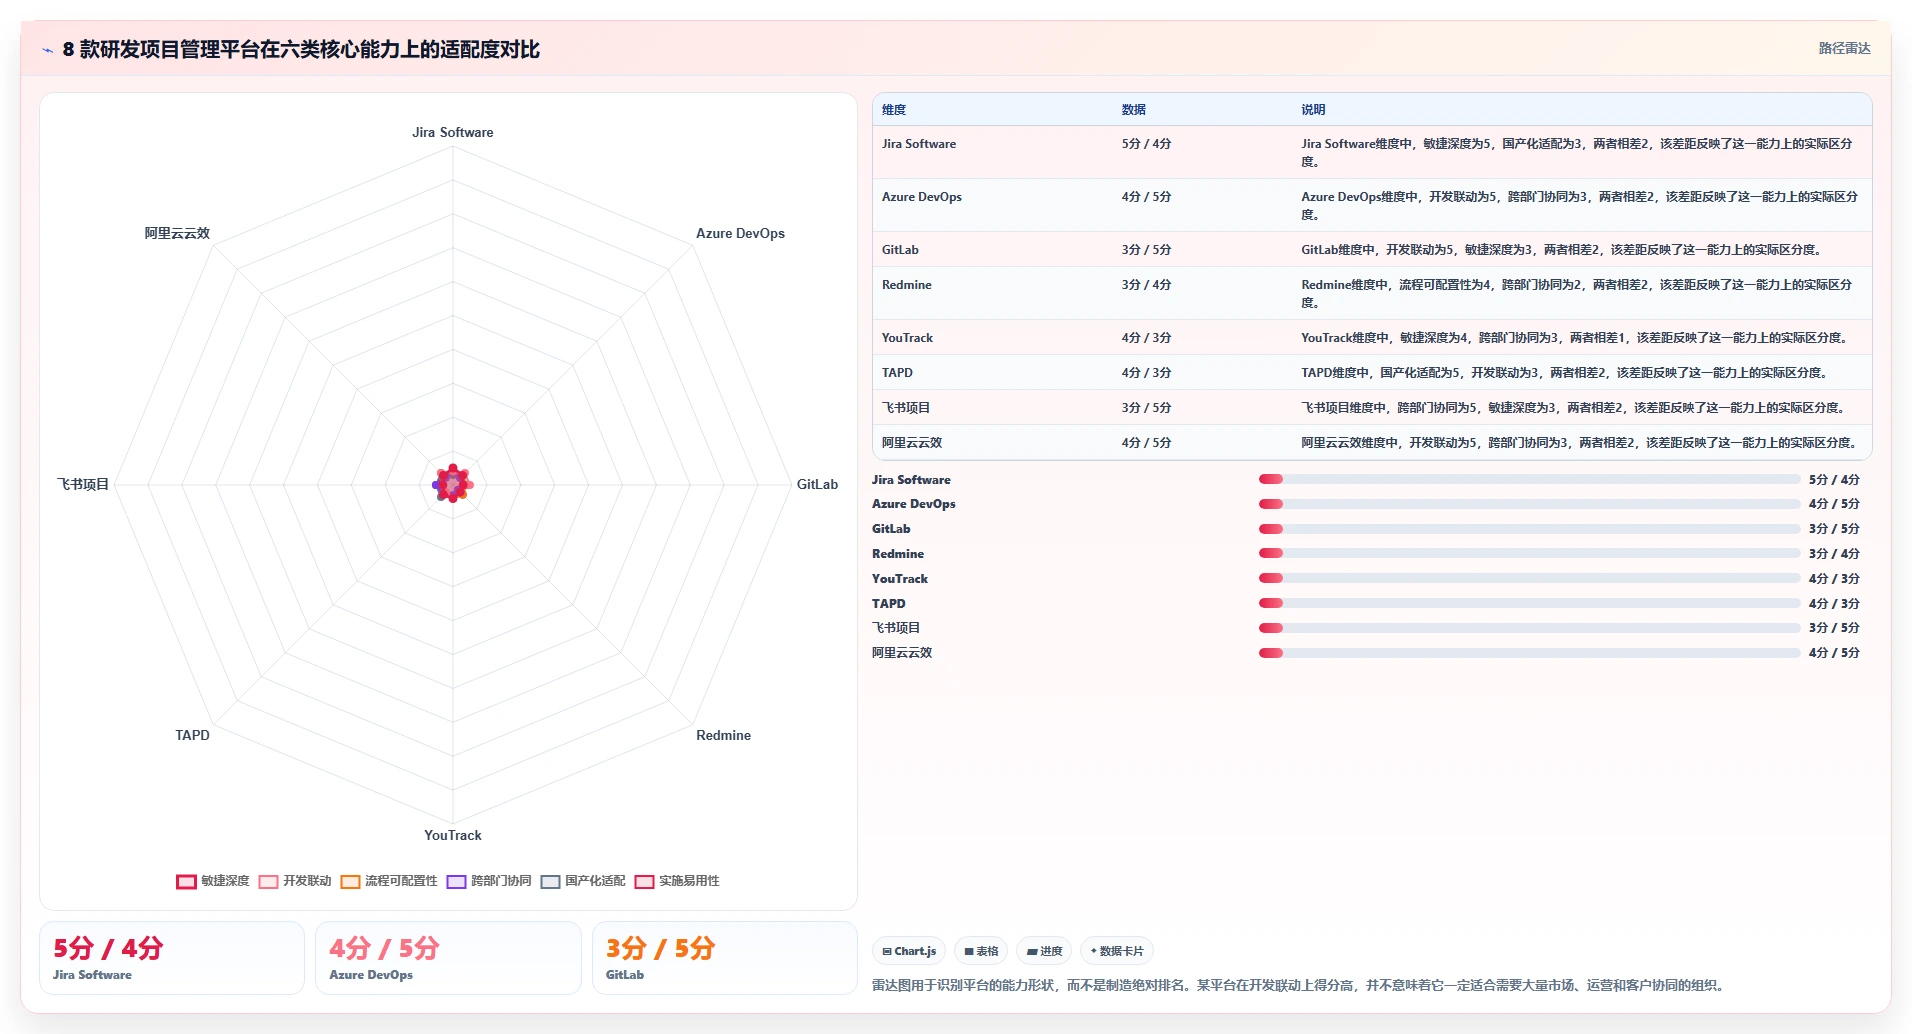This screenshot has height=1034, width=1912.
Task: Select the Azure DevOps table row name
Action: pyautogui.click(x=922, y=197)
